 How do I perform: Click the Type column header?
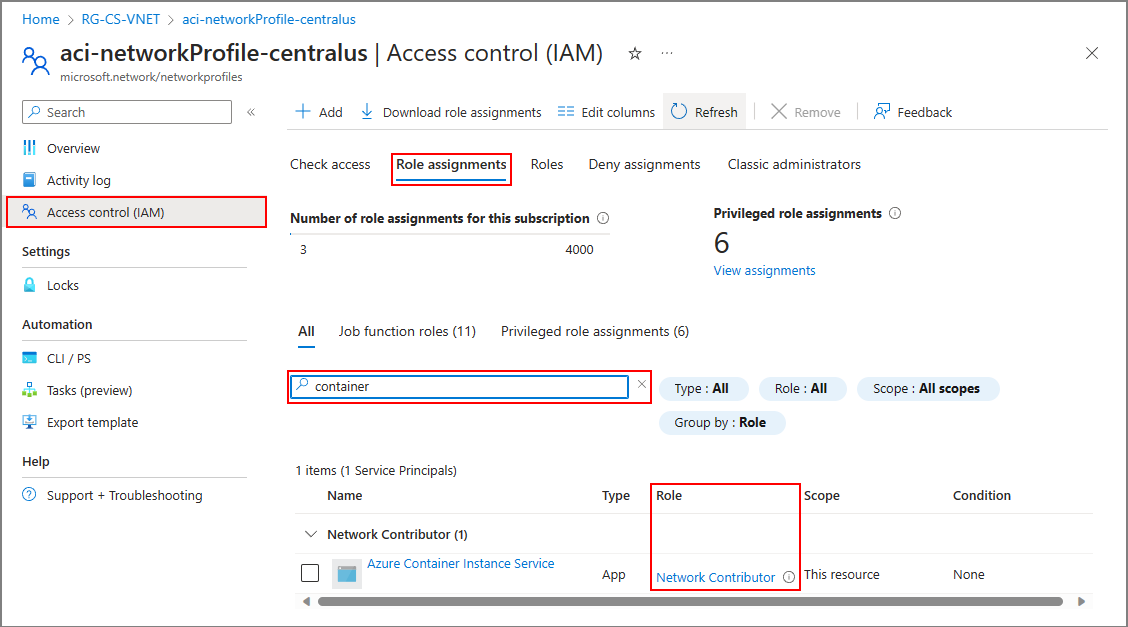(616, 495)
